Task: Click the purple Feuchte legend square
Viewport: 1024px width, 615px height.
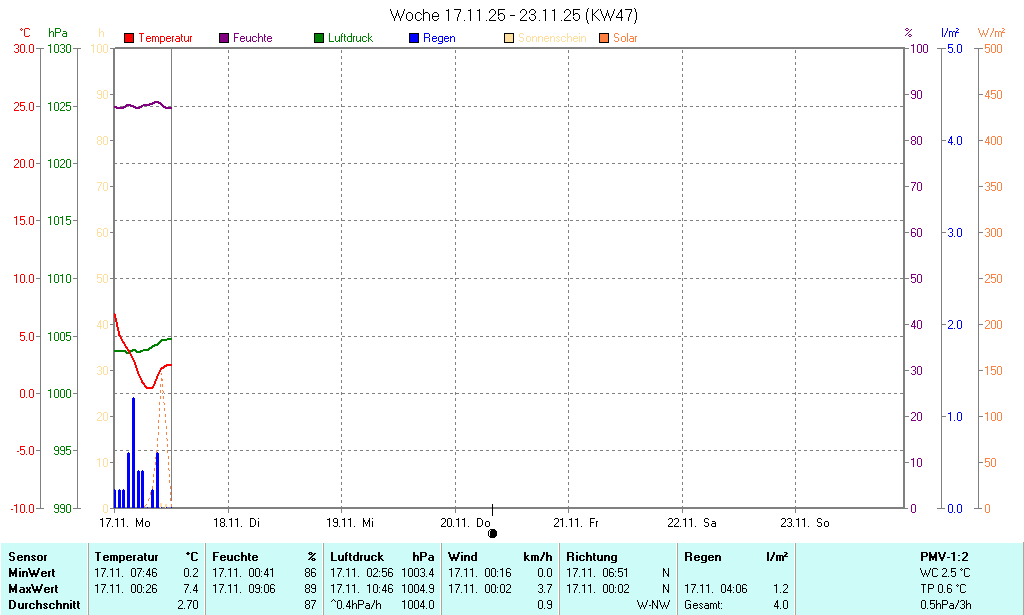Action: coord(224,38)
